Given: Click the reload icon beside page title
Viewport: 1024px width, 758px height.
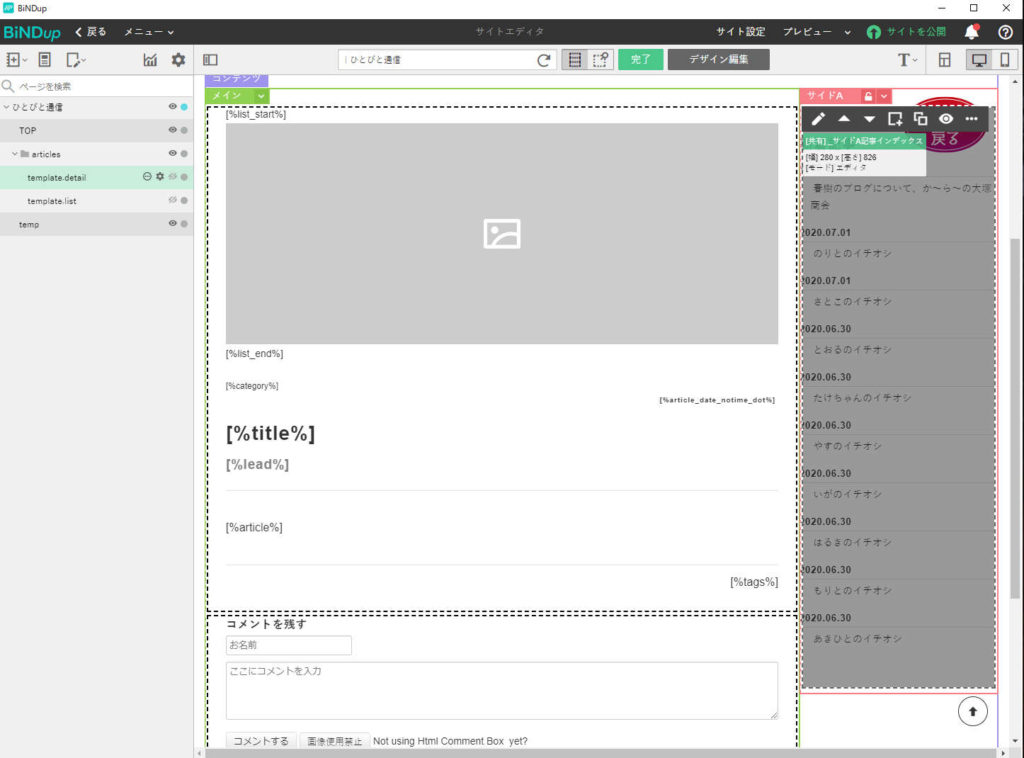Looking at the screenshot, I should 544,60.
